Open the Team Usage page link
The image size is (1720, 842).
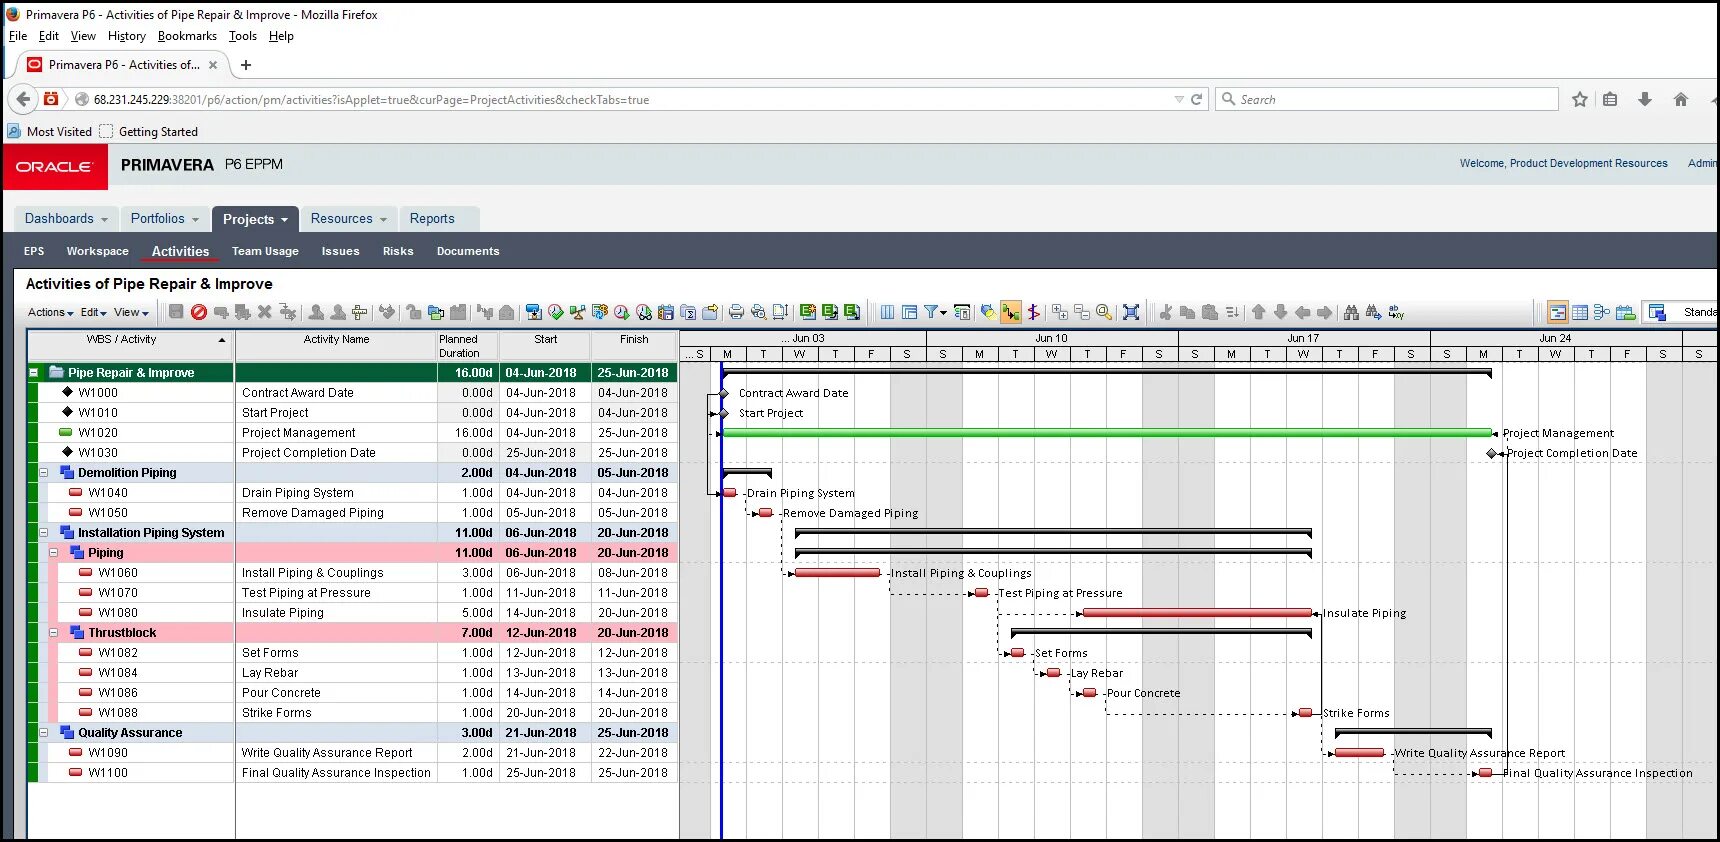265,251
